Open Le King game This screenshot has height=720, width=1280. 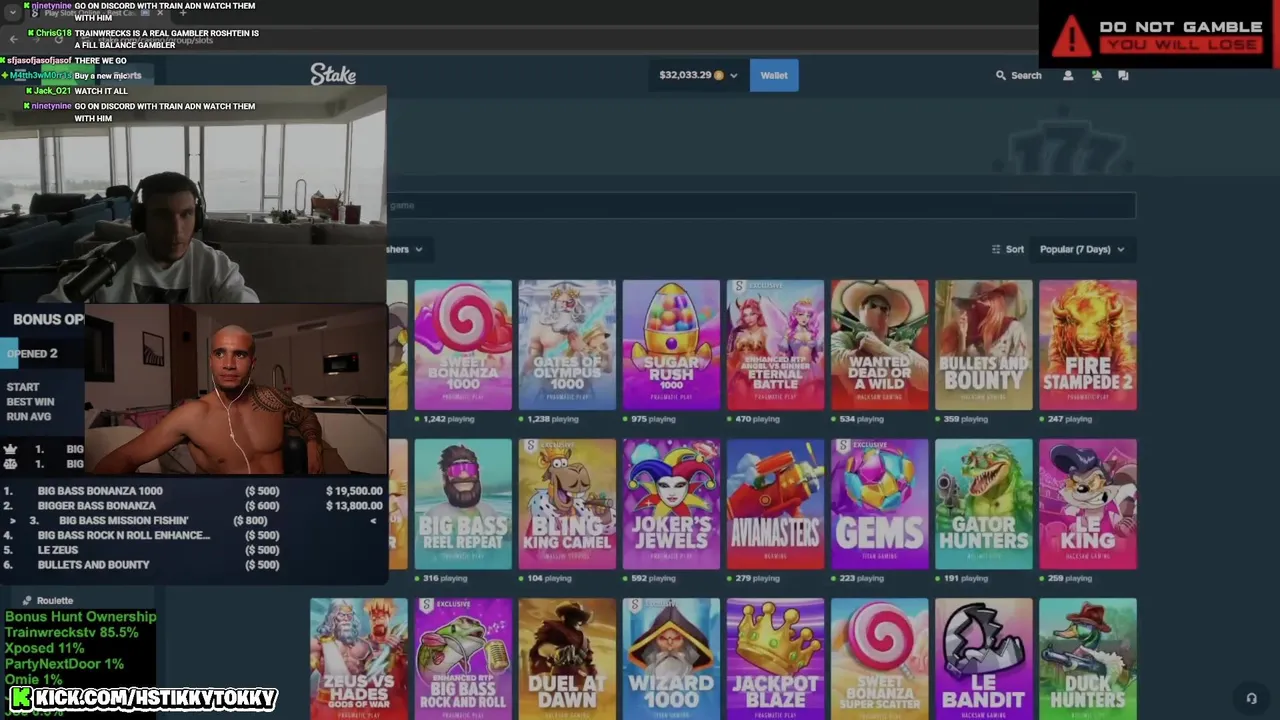tap(1087, 504)
